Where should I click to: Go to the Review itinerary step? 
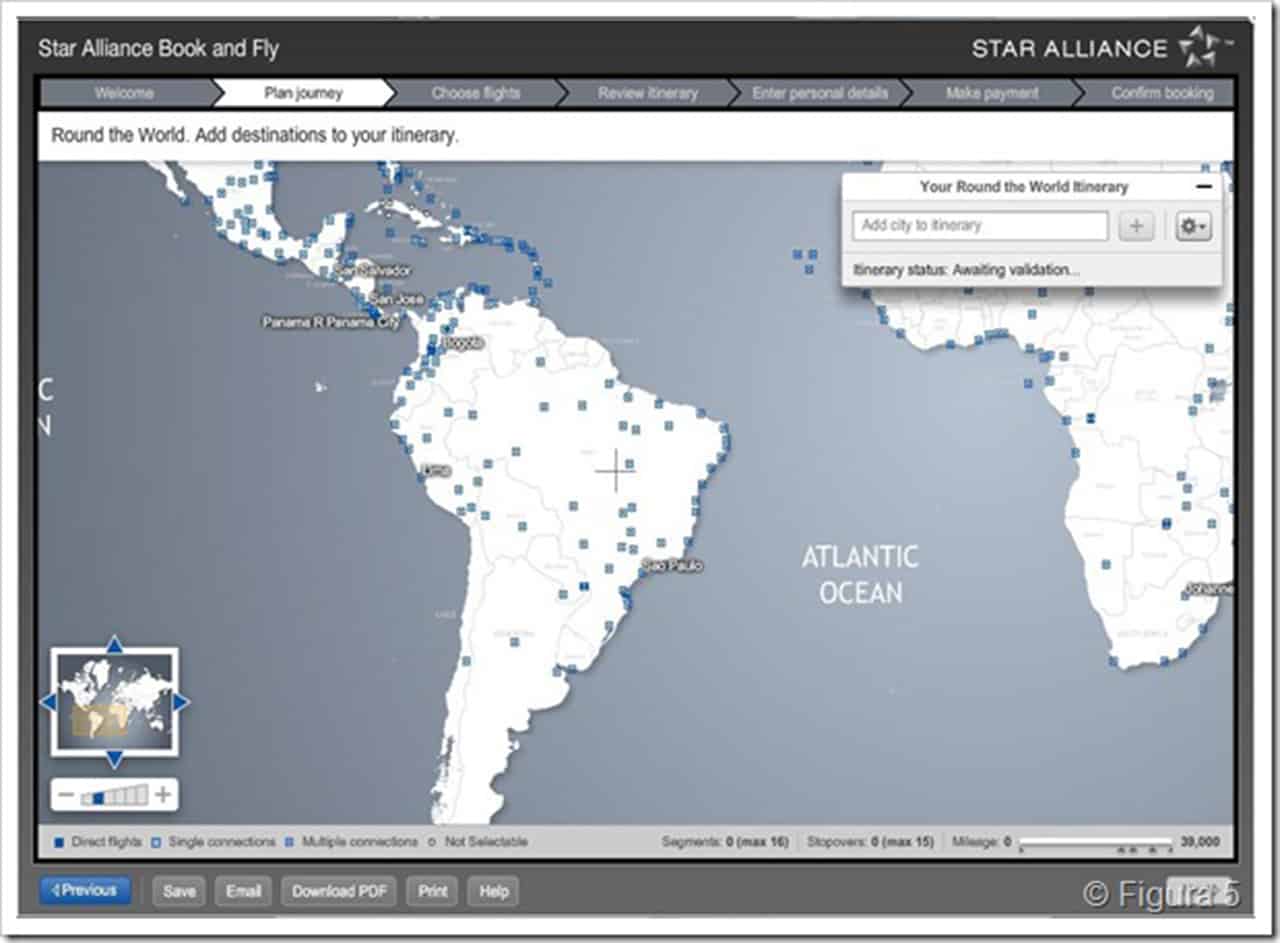pos(648,93)
